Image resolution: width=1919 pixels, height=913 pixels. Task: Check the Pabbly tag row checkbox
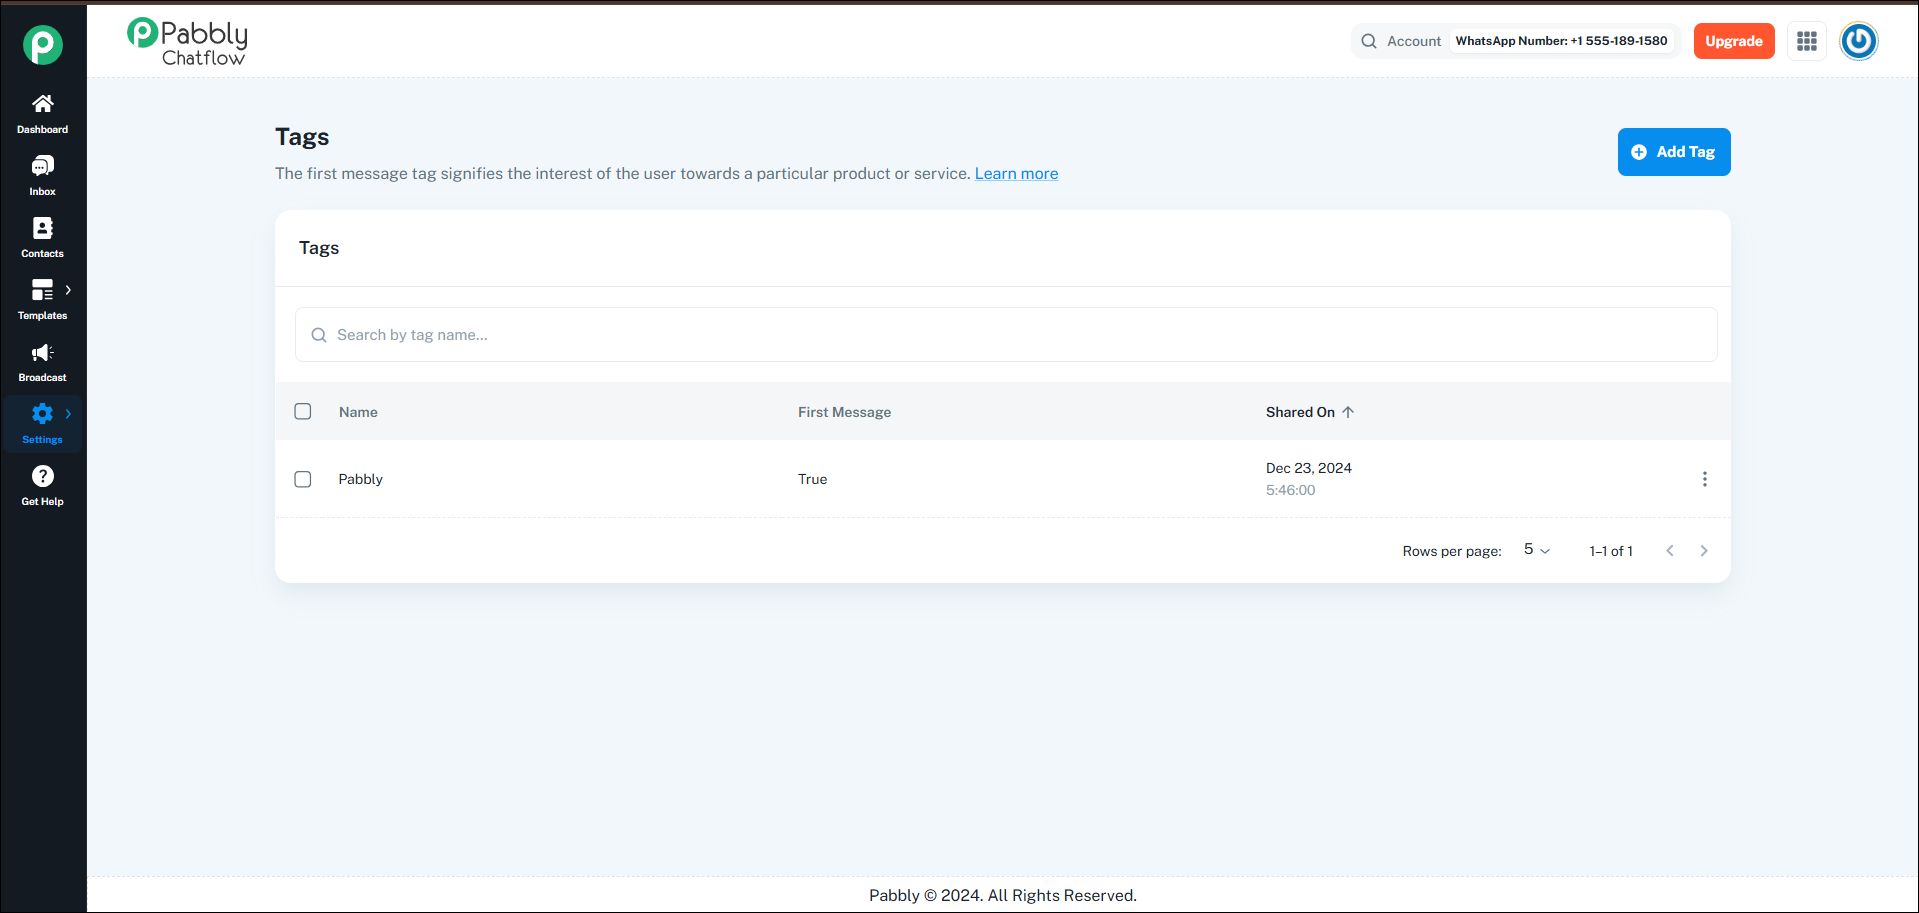coord(303,479)
